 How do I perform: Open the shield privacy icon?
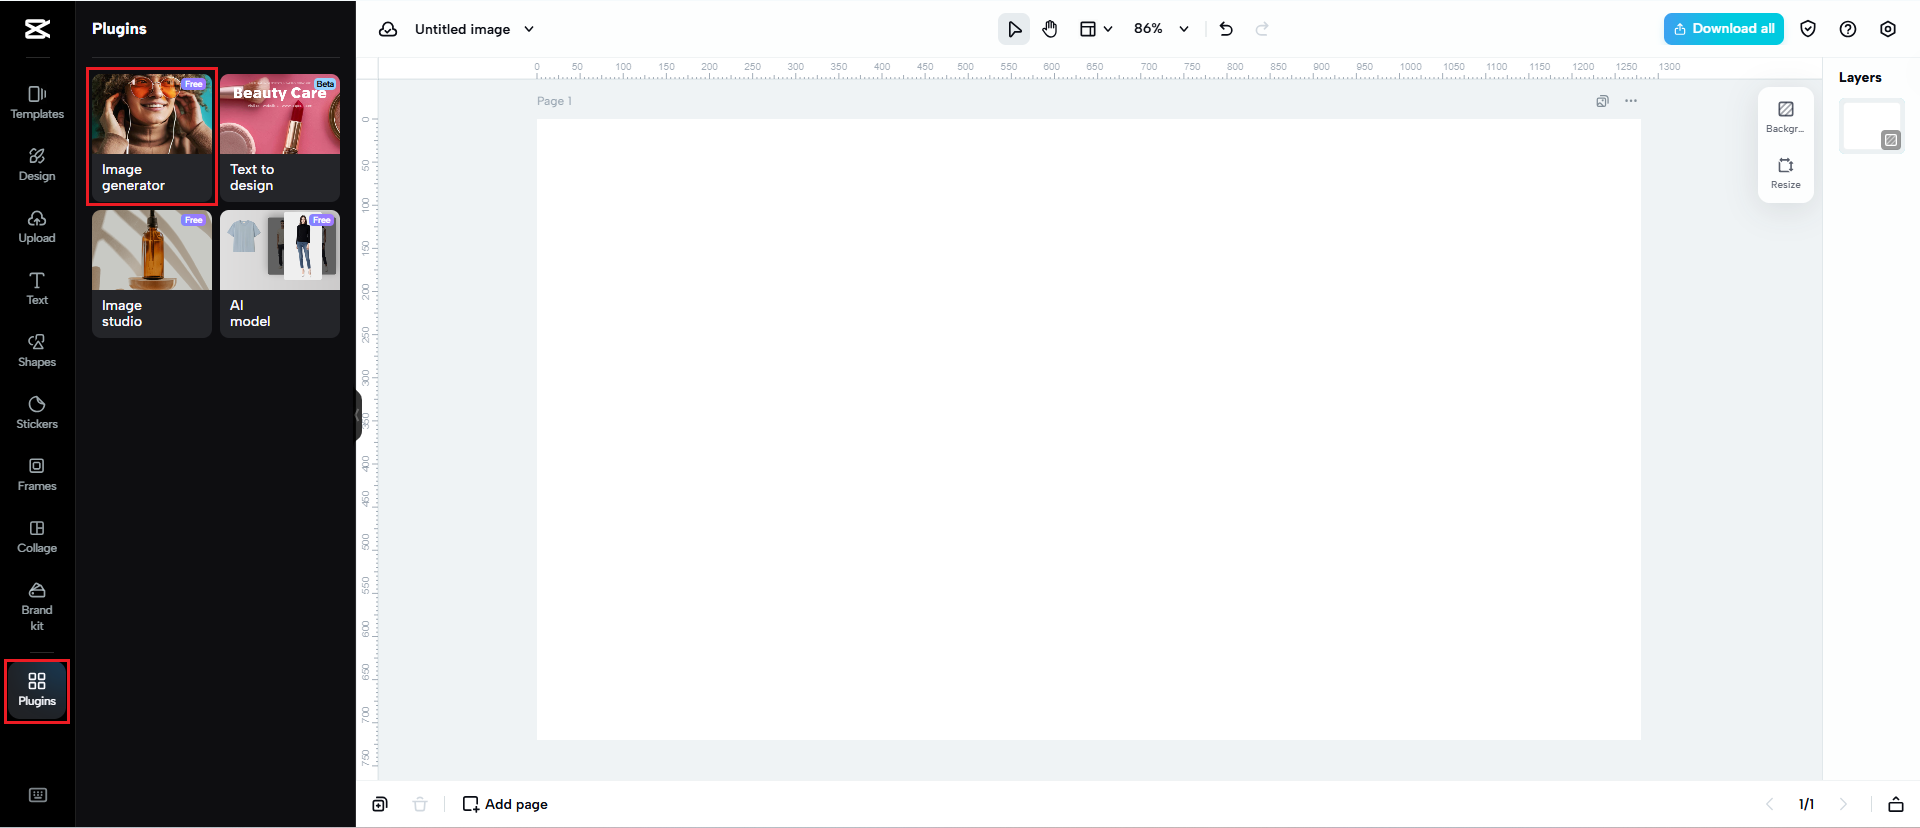click(1808, 29)
